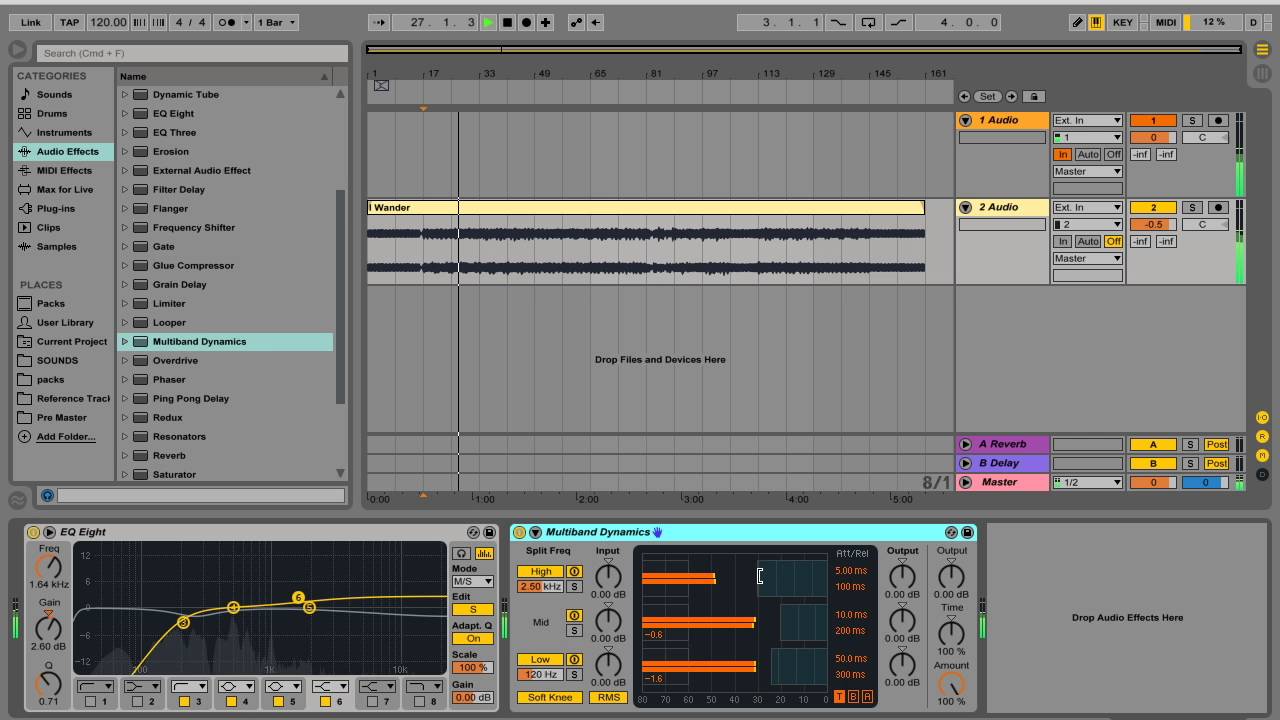Arm track 1 Audio for recording
Viewport: 1280px width, 720px height.
point(1218,120)
